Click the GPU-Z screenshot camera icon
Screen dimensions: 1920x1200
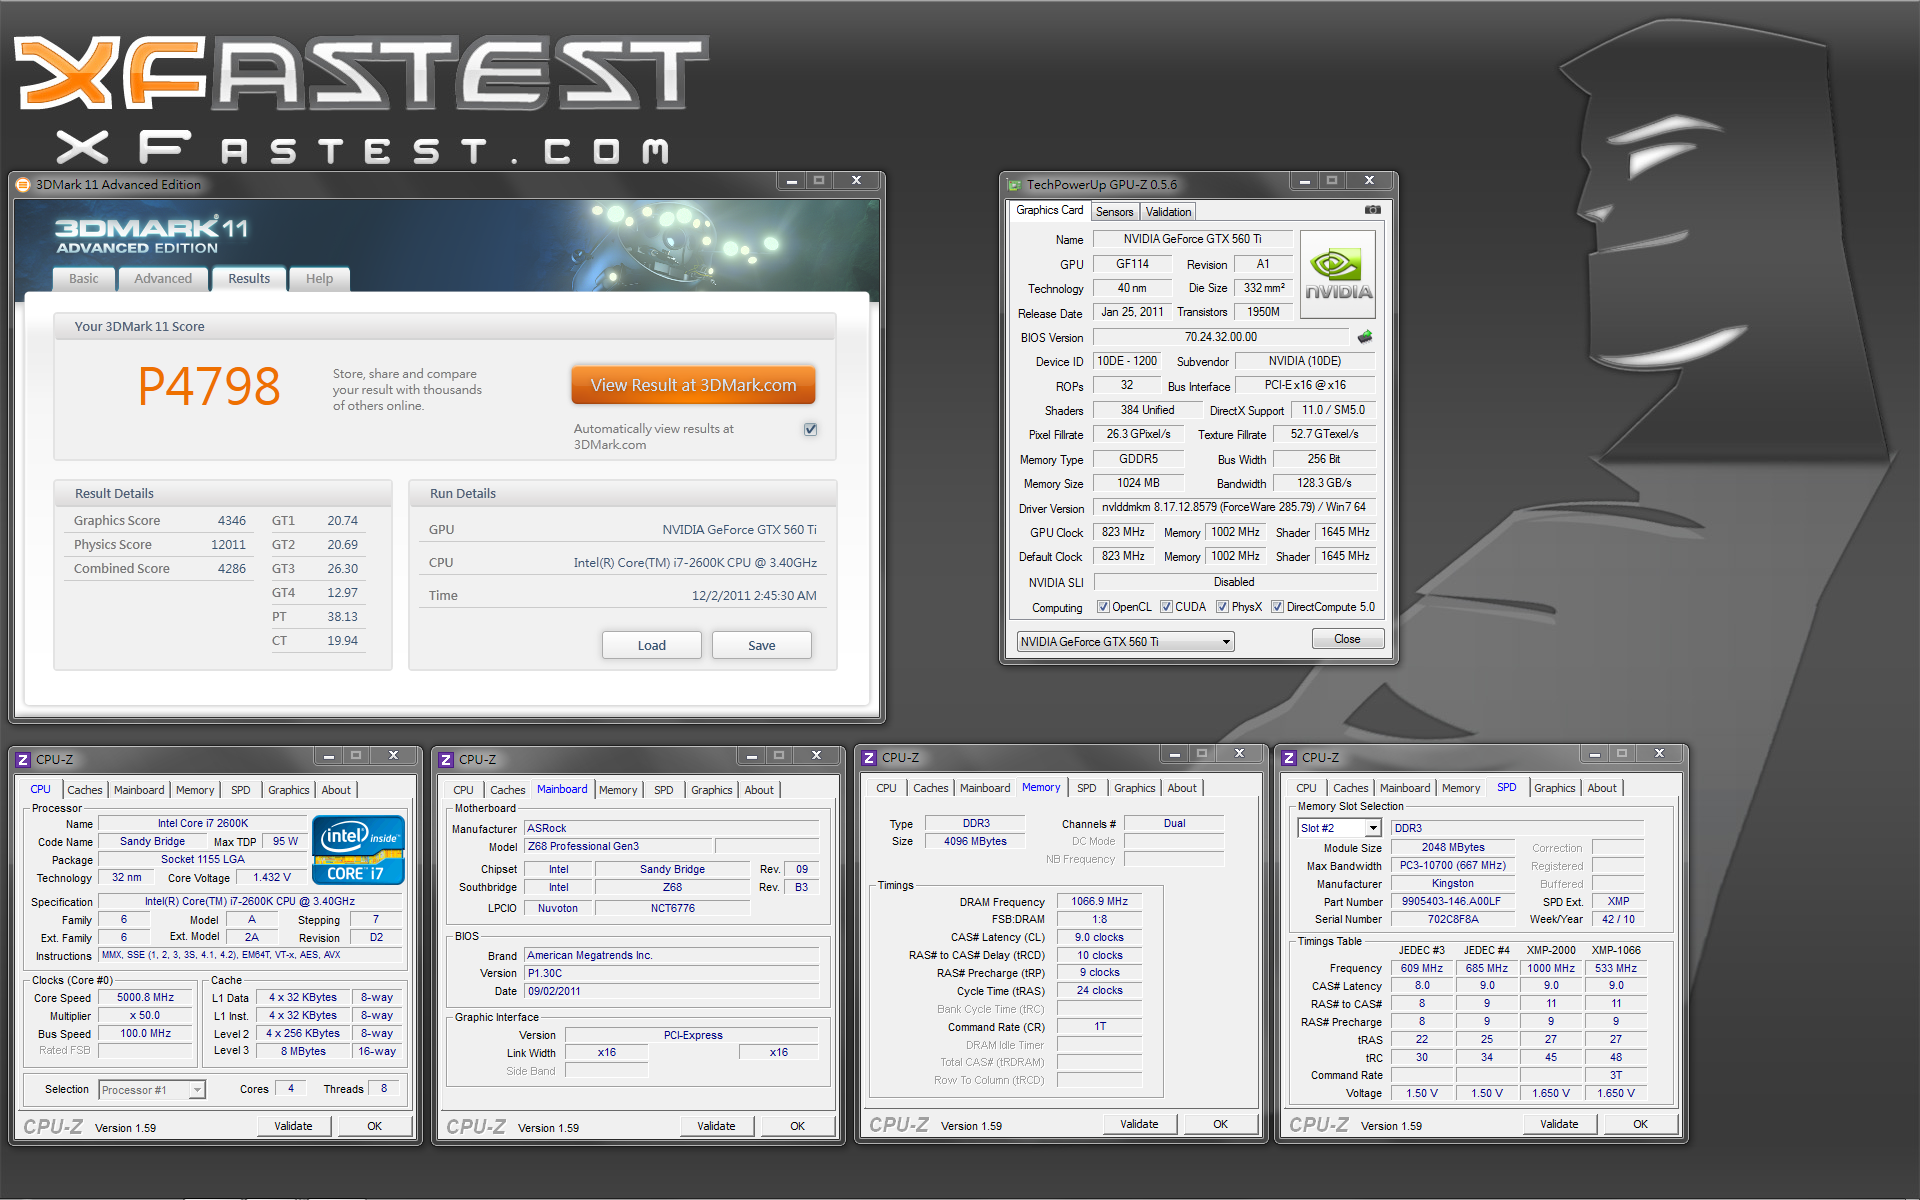click(1372, 210)
